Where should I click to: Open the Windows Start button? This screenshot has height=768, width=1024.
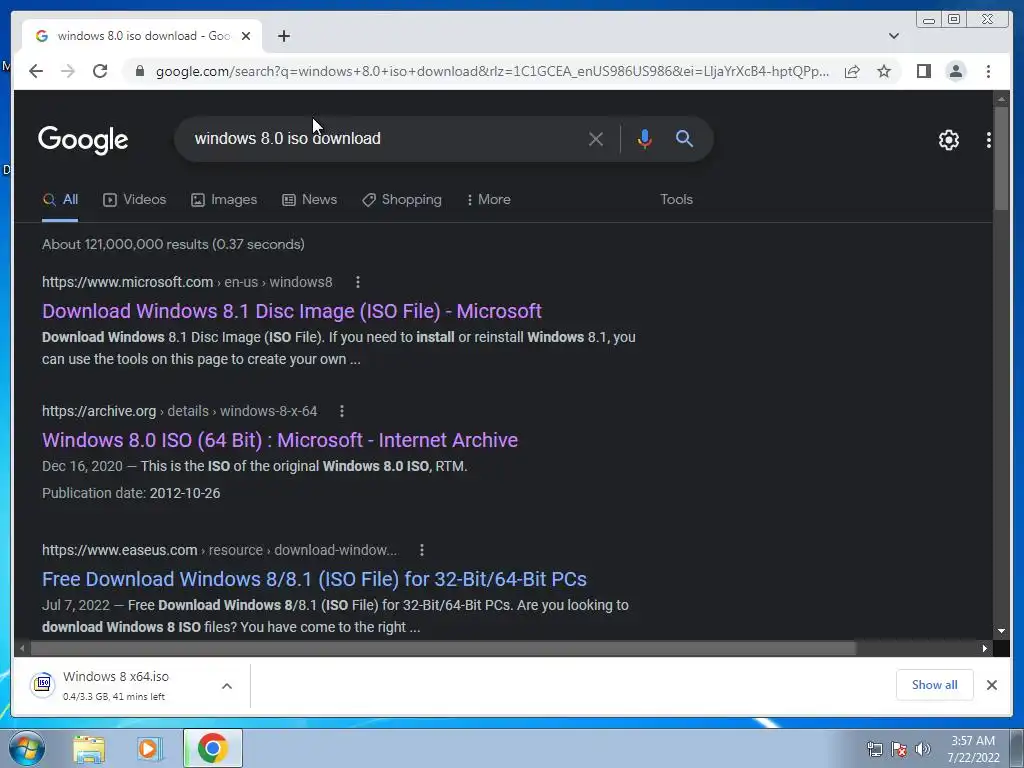(x=26, y=748)
